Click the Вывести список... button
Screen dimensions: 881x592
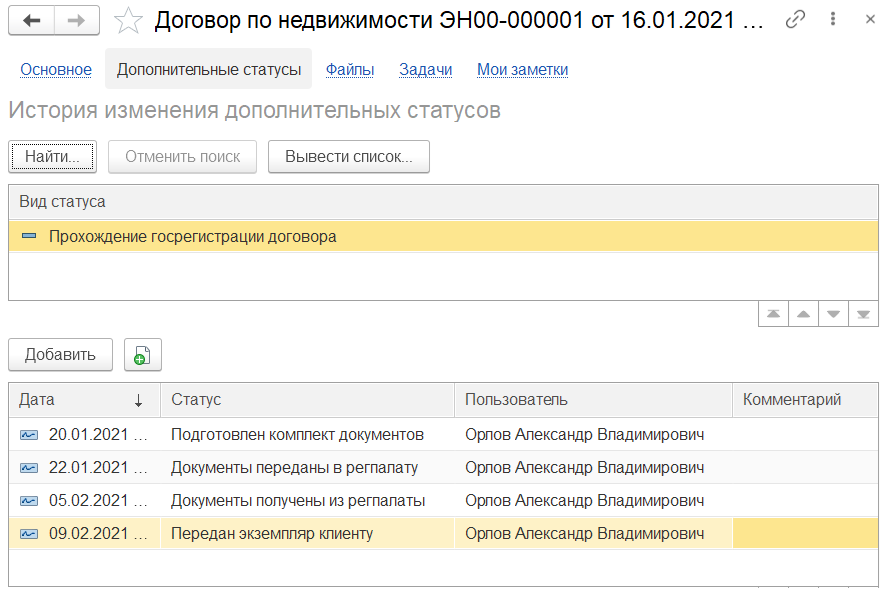tap(348, 157)
